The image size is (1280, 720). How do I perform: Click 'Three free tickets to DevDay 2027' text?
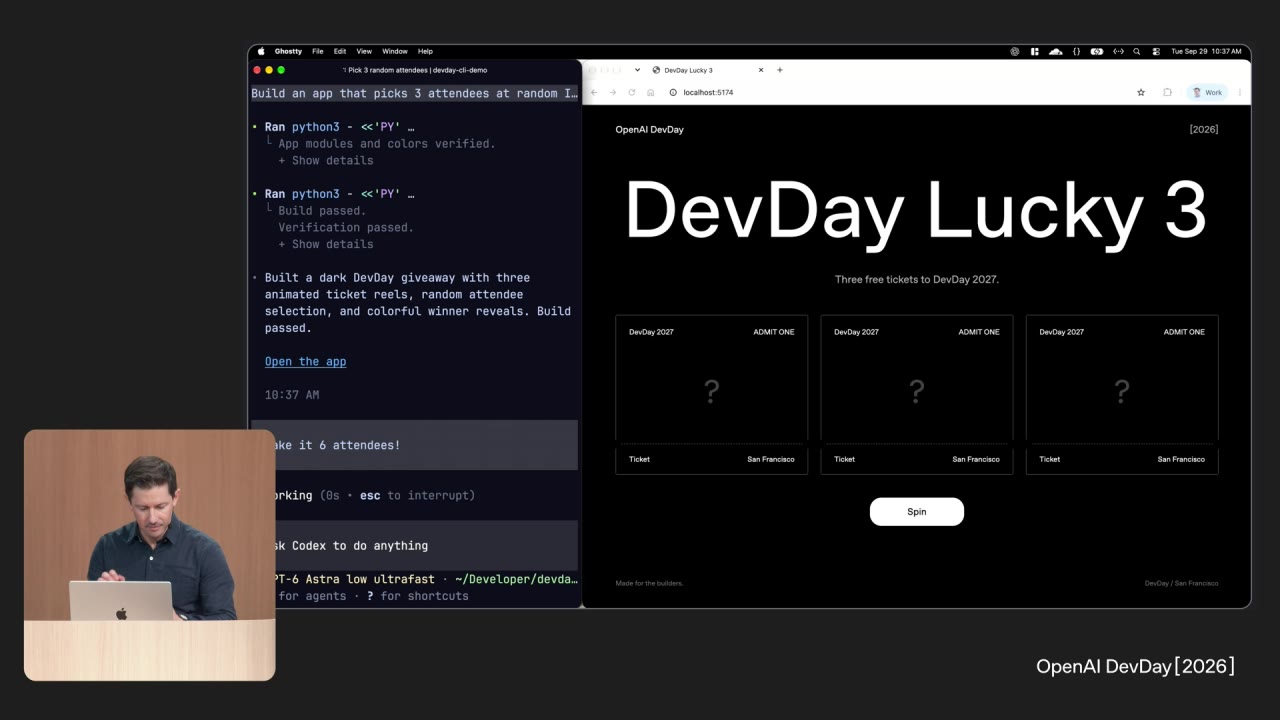click(917, 279)
